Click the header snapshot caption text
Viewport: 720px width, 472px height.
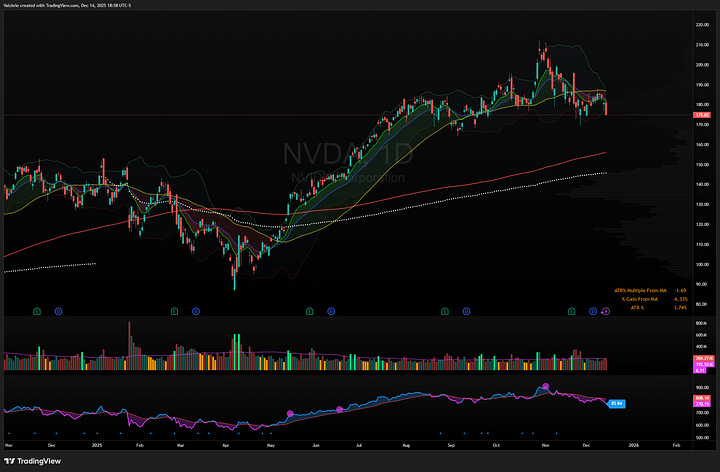67,6
